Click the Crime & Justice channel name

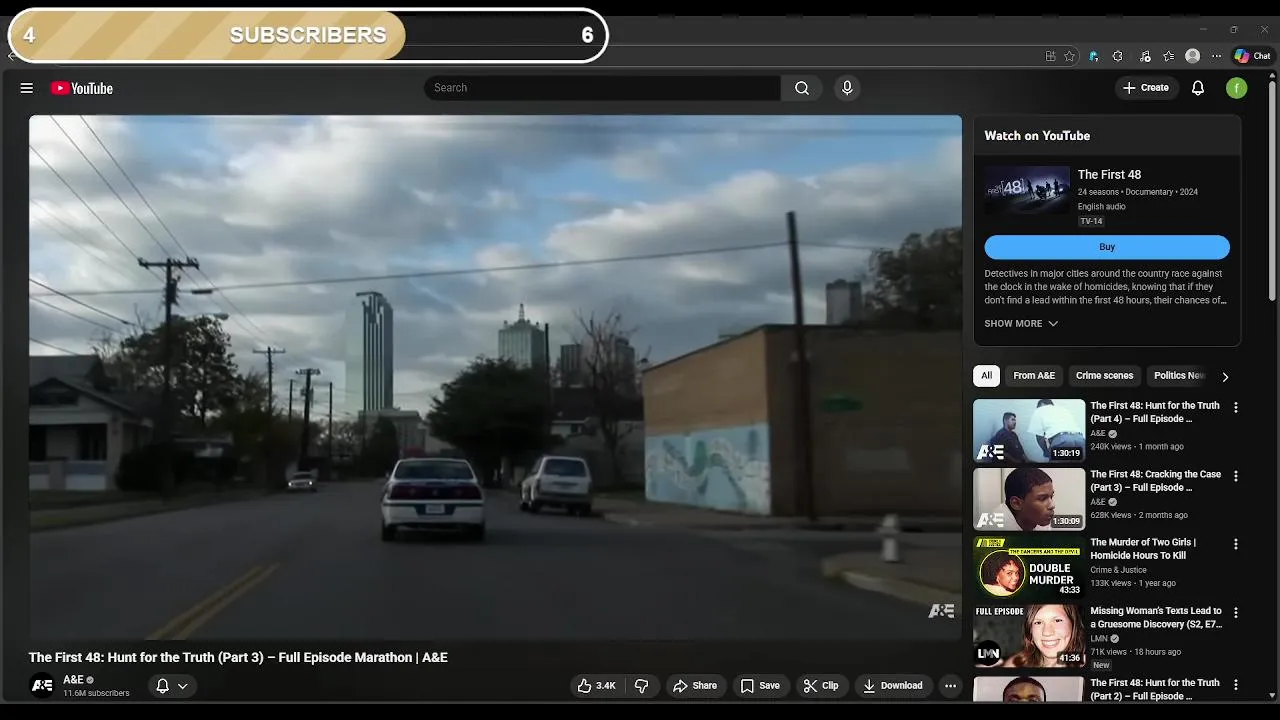(x=1118, y=570)
